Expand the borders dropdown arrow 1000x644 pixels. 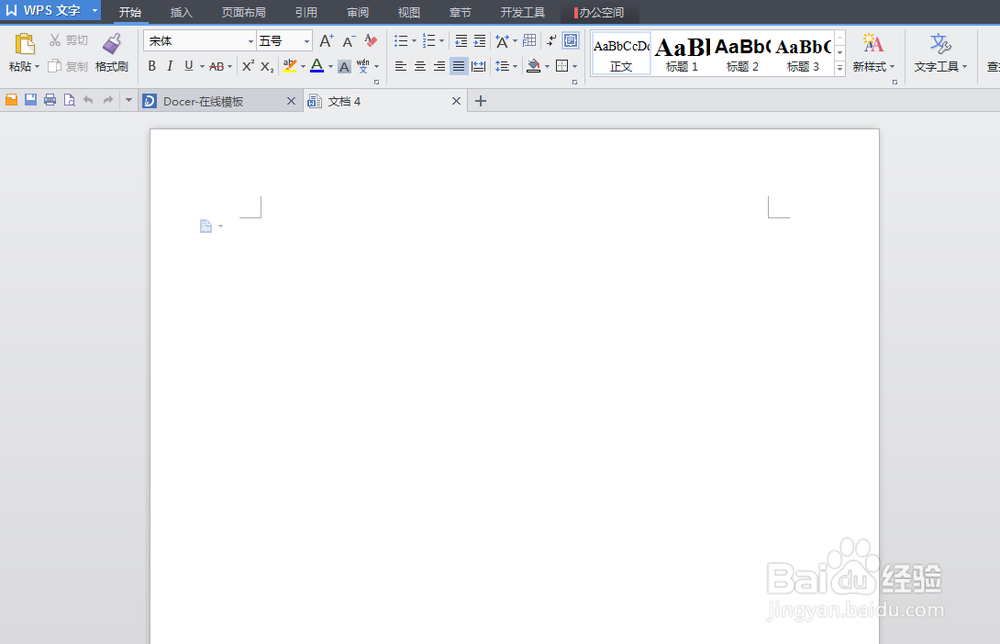pos(575,66)
